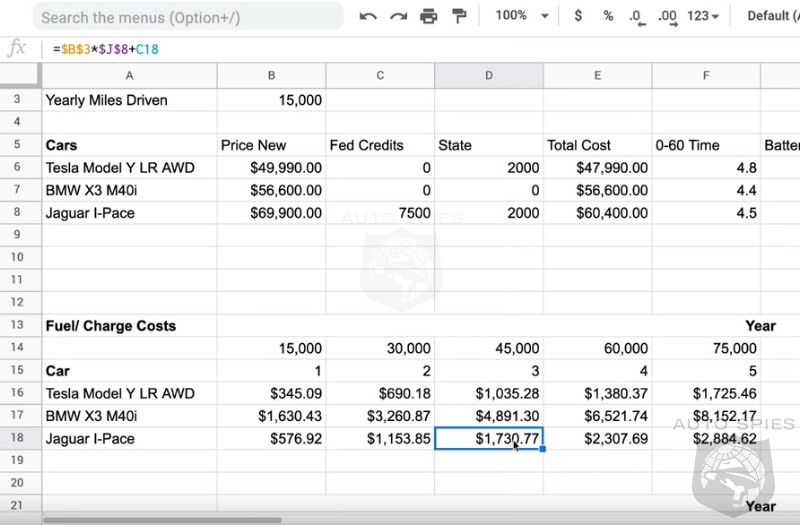The image size is (800, 525).
Task: Open the 100% zoom dropdown
Action: pos(523,16)
